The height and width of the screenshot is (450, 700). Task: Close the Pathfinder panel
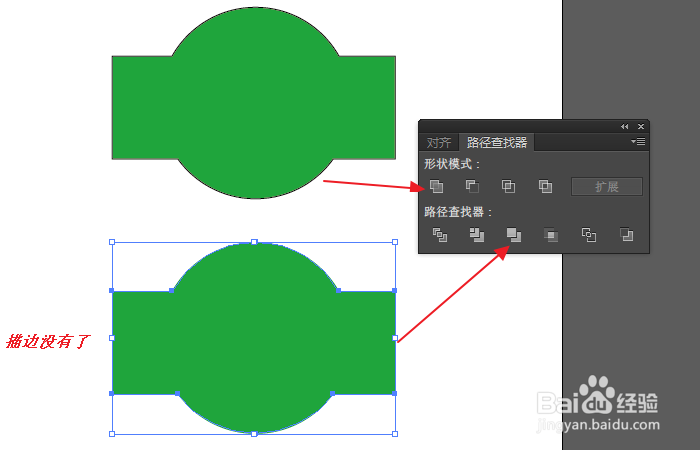tap(641, 127)
